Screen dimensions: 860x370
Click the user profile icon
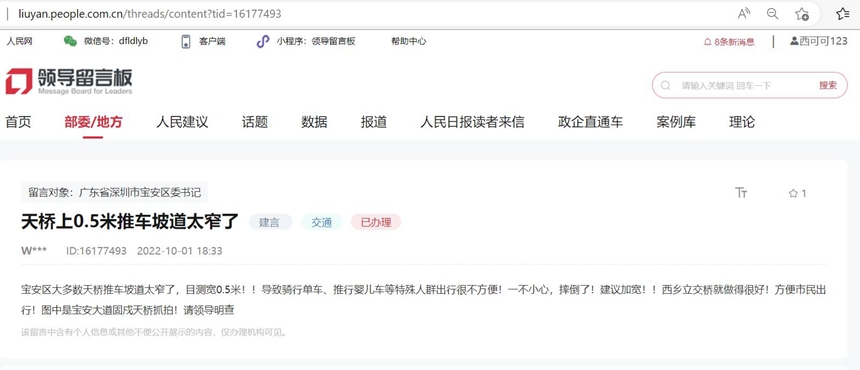tap(794, 41)
